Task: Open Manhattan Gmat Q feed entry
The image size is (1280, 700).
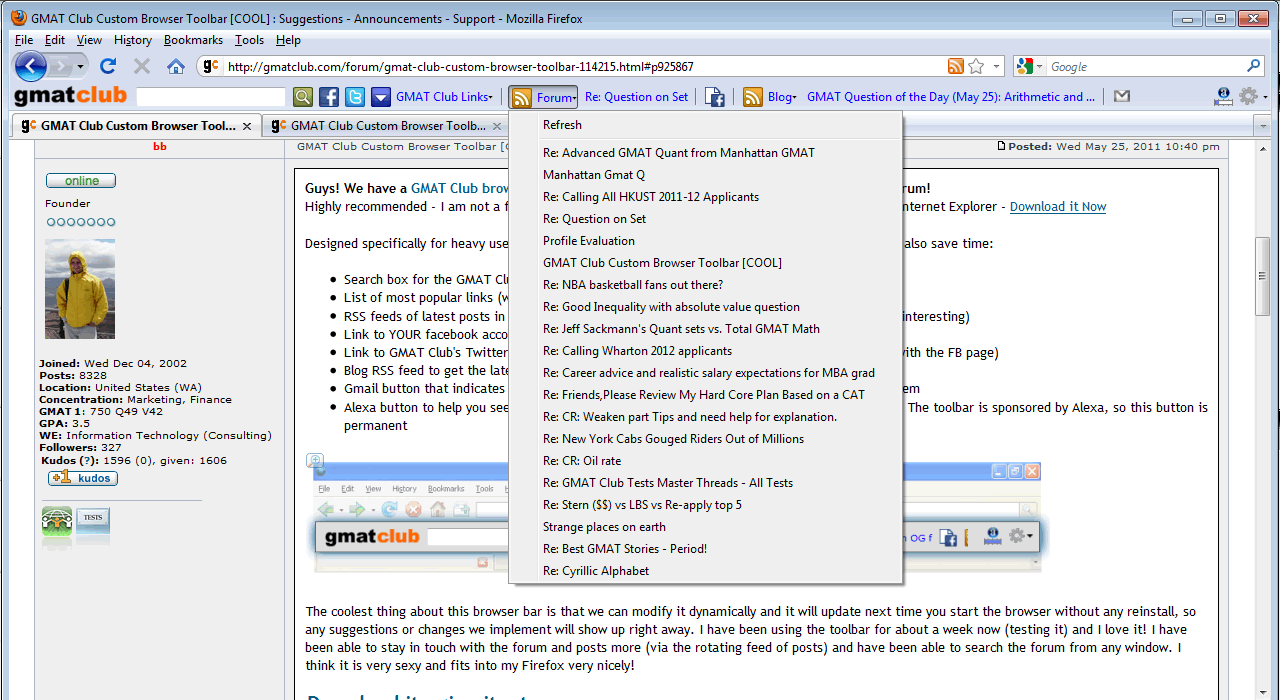Action: pos(705,175)
